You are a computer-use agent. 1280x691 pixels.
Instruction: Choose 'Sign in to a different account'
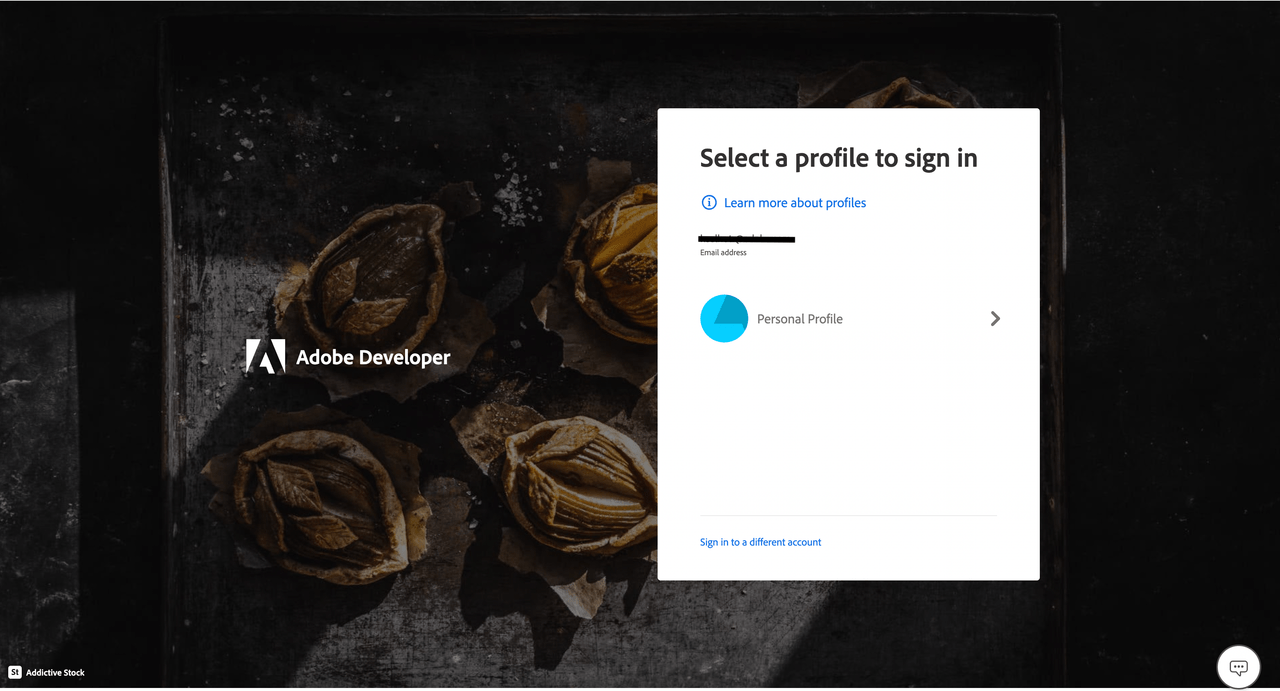(760, 541)
